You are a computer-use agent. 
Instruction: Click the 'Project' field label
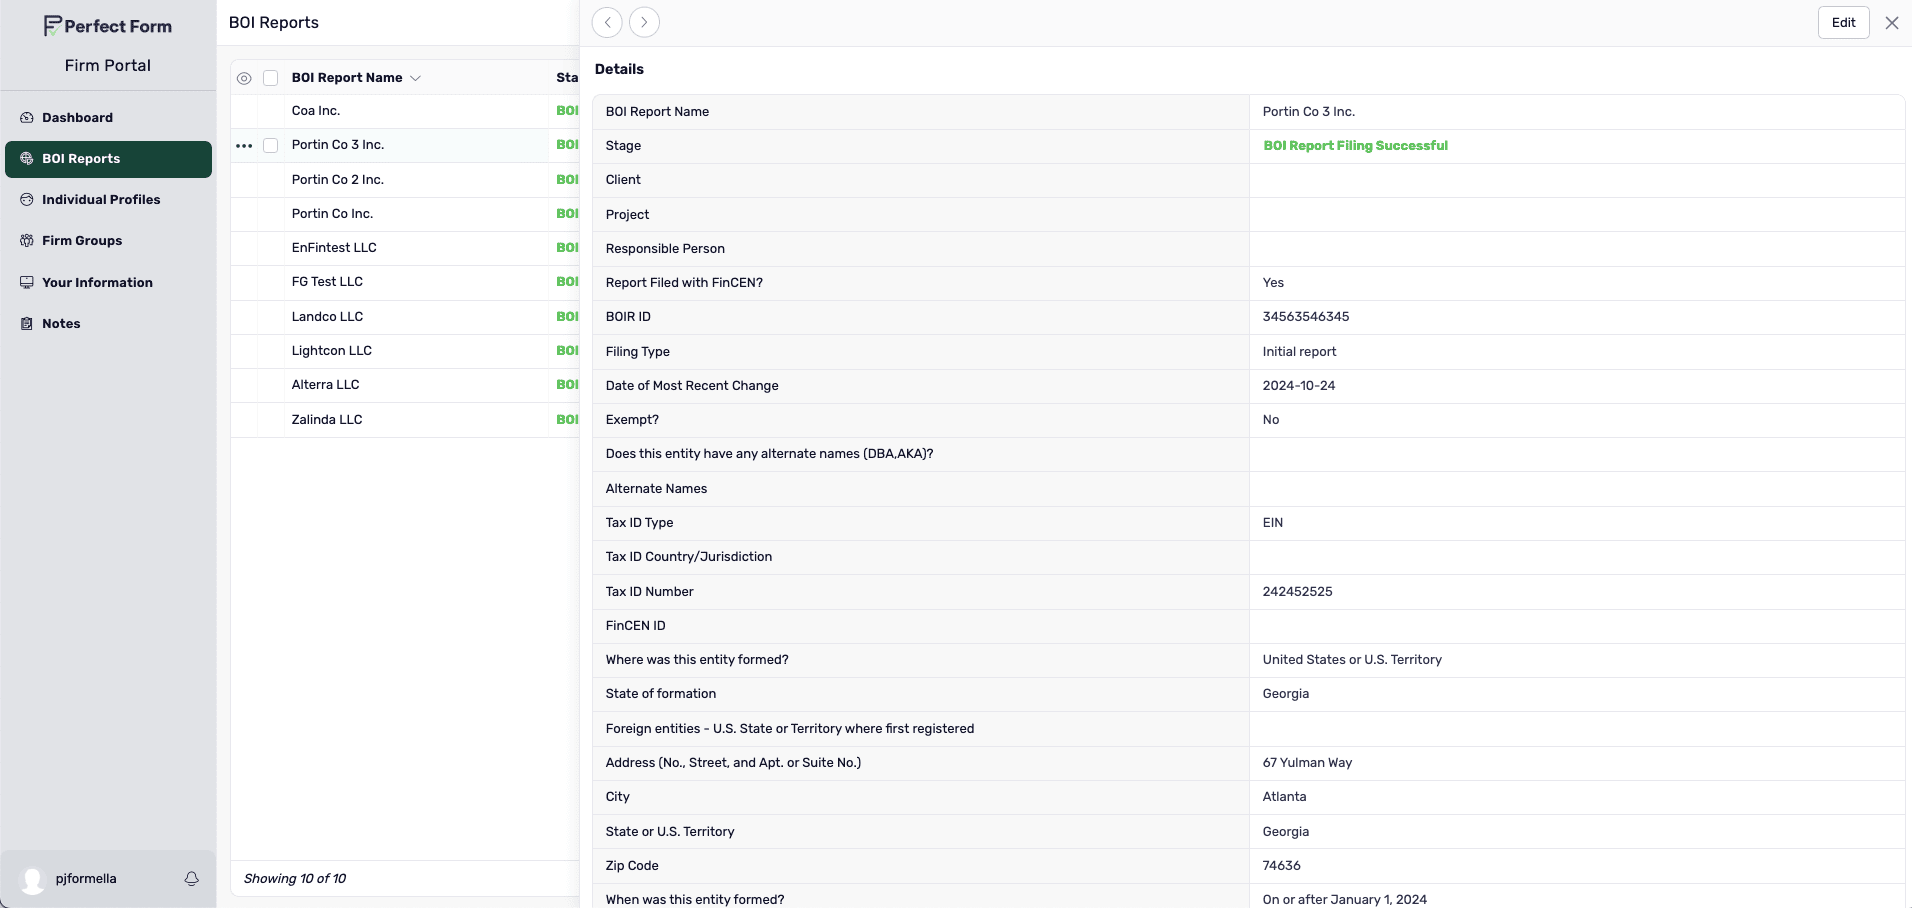click(627, 215)
